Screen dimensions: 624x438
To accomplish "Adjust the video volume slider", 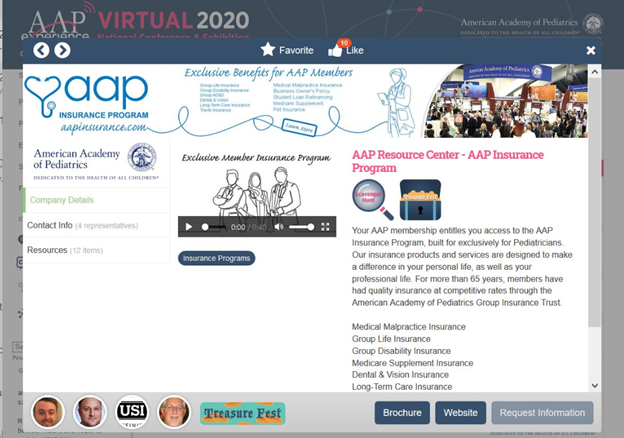I will click(x=301, y=227).
